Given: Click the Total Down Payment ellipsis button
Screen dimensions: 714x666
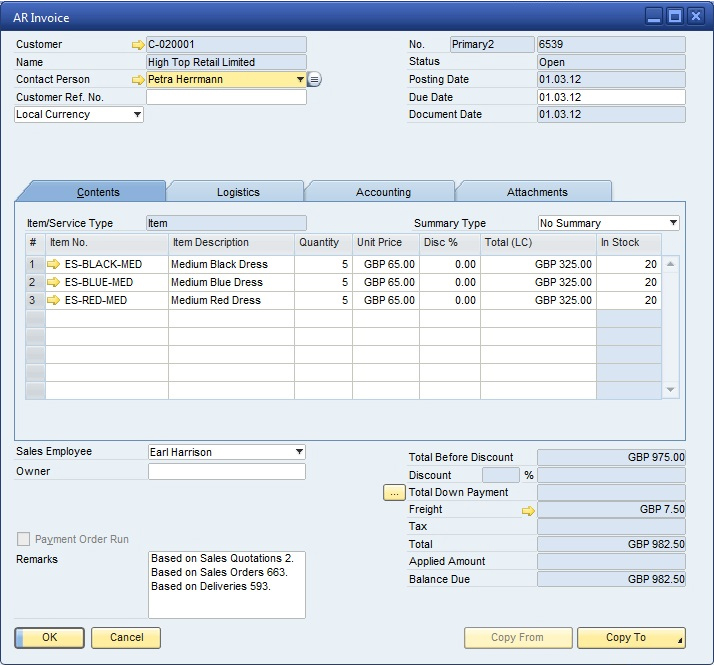Looking at the screenshot, I should 394,493.
